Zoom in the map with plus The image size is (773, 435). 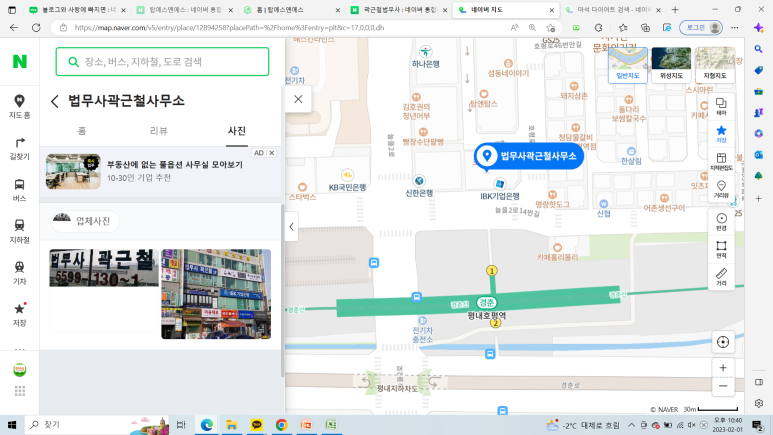[x=723, y=368]
